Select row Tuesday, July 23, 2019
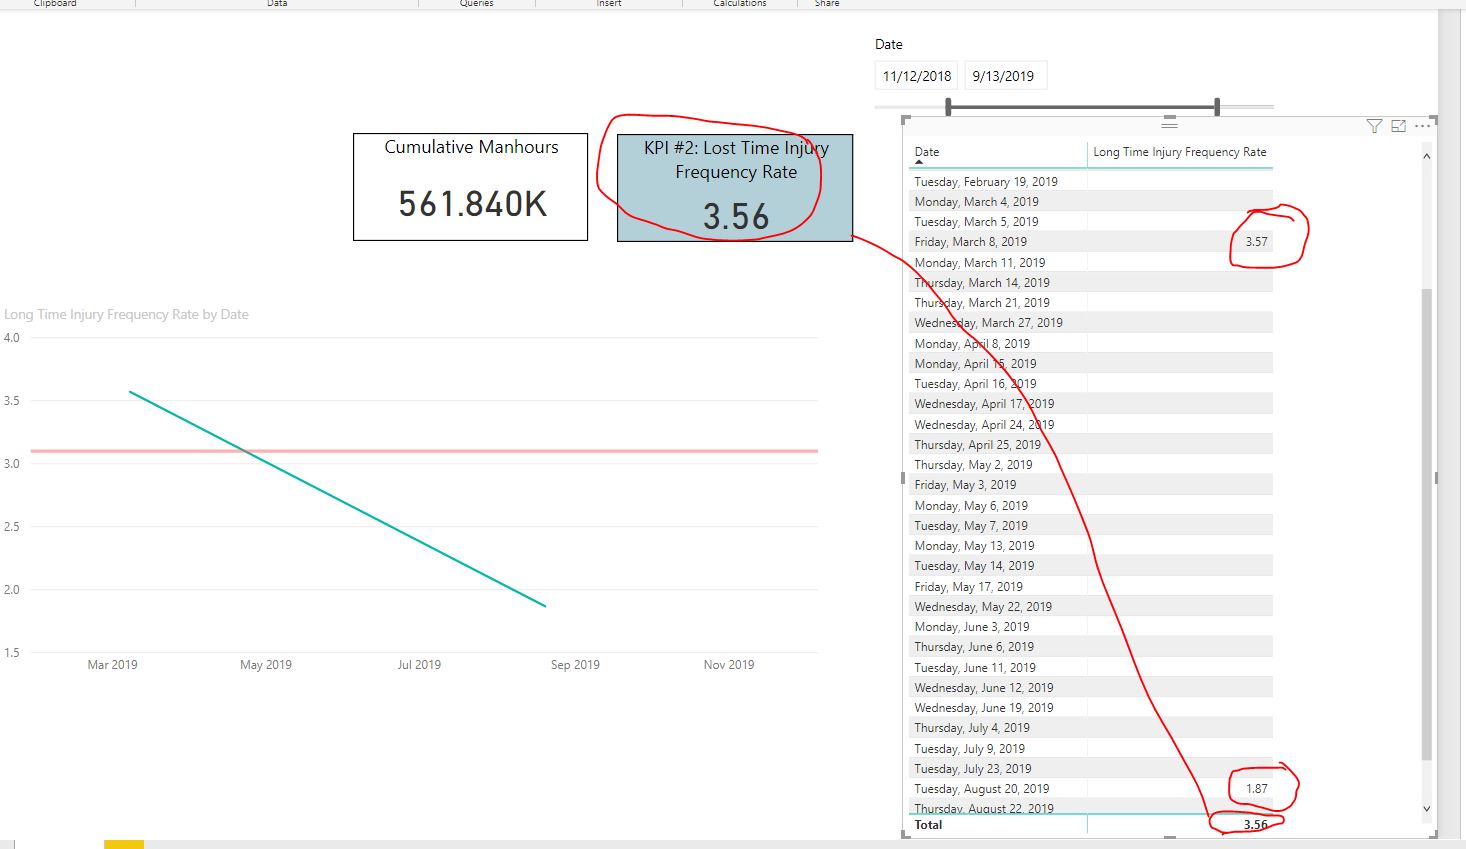1466x849 pixels. (1092, 769)
